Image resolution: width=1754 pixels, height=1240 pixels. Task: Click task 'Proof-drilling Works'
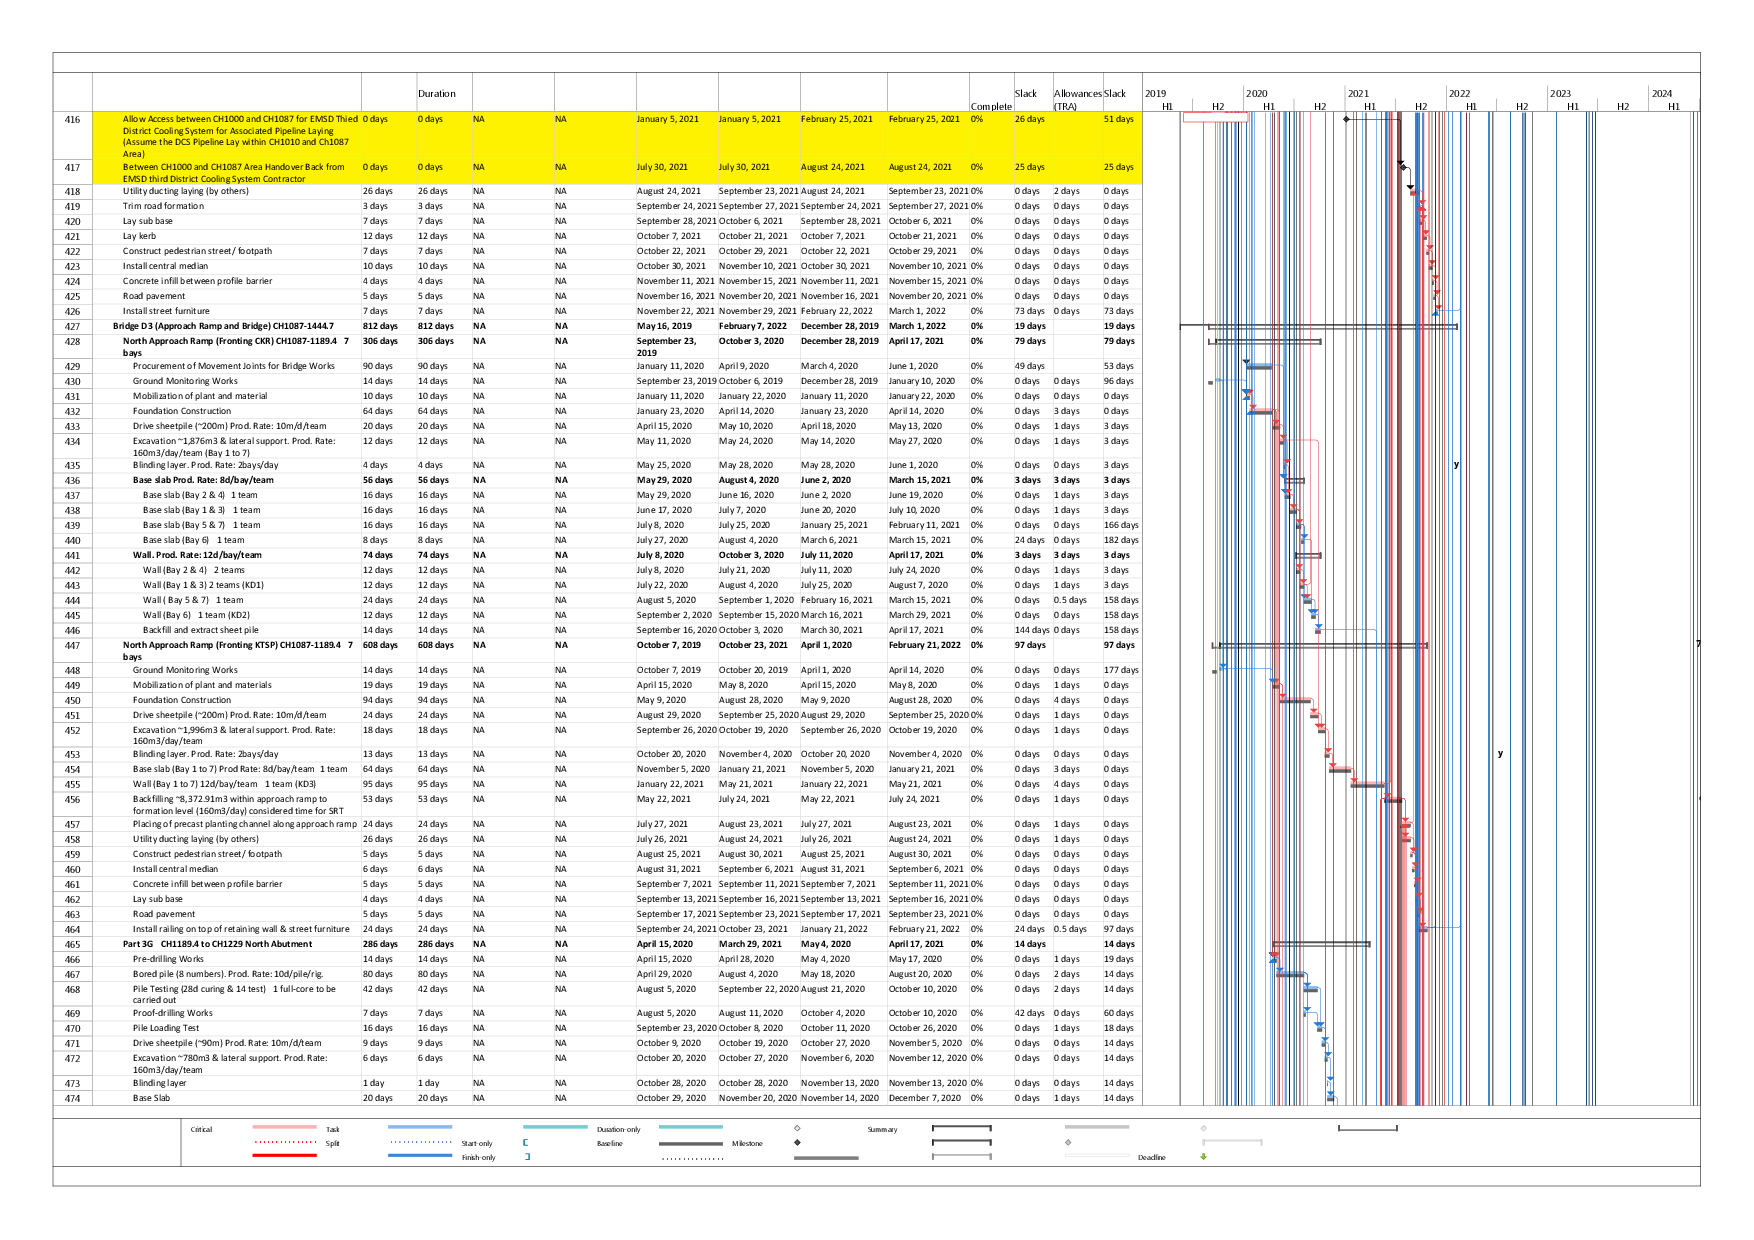pos(172,1013)
